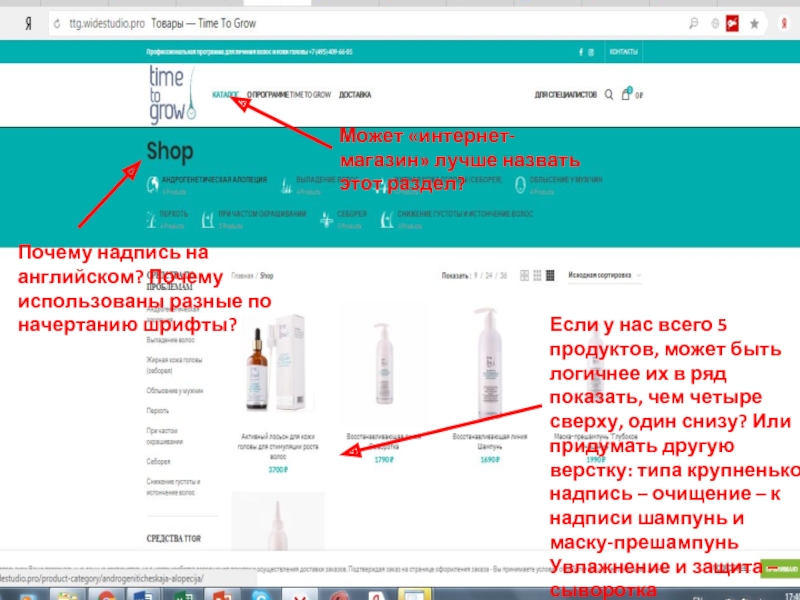Screen dimensions: 800x600
Task: Open the Себорея category in the banner
Action: [x=352, y=214]
